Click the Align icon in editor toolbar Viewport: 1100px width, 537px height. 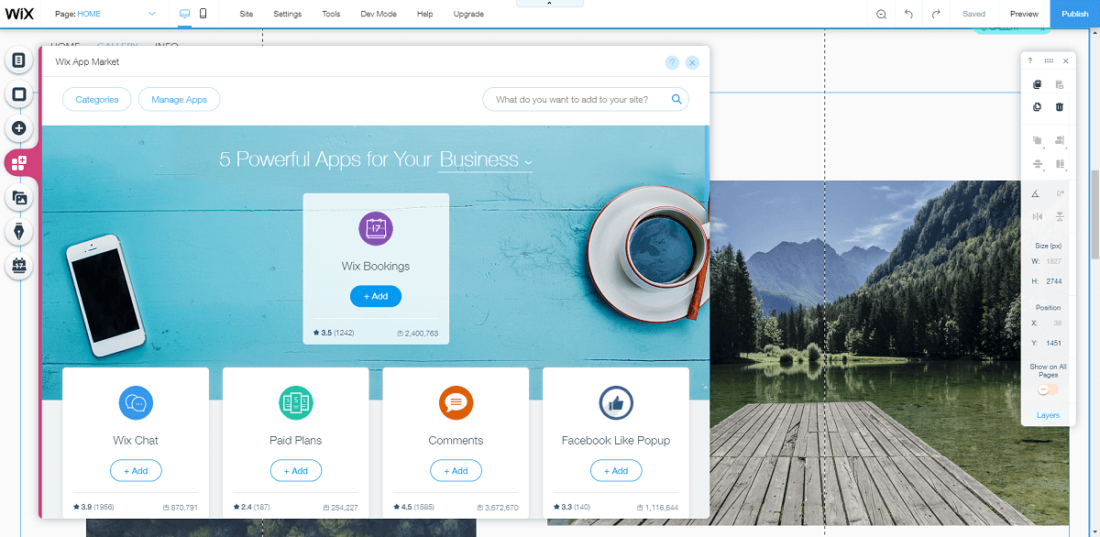pyautogui.click(x=1059, y=141)
